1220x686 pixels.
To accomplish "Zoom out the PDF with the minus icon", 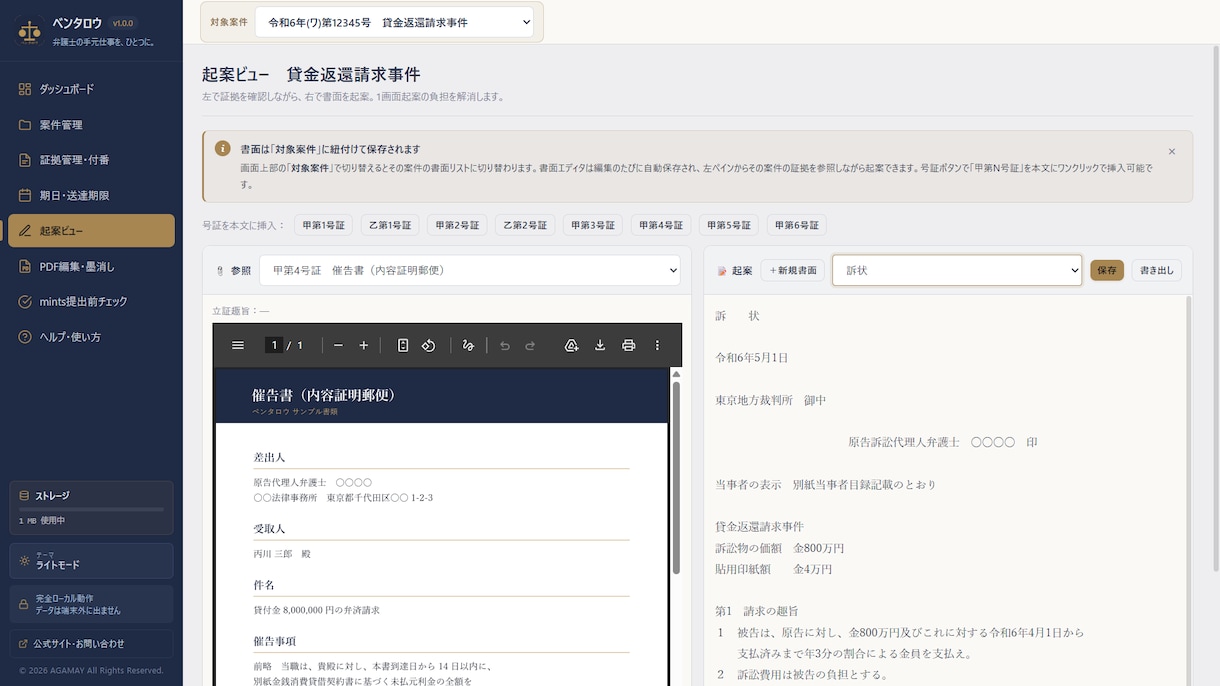I will [338, 345].
